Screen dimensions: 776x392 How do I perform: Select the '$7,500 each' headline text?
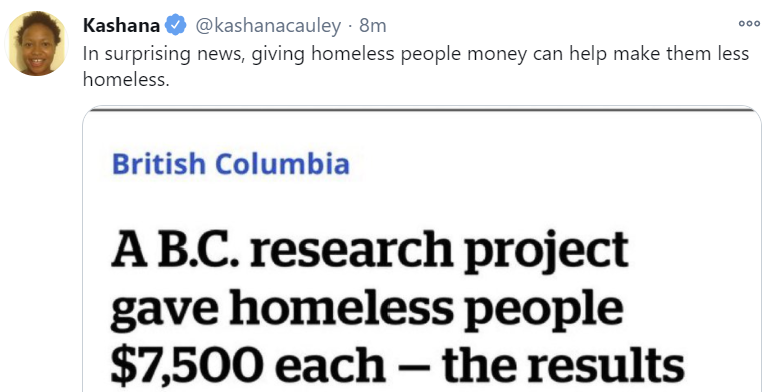(248, 366)
